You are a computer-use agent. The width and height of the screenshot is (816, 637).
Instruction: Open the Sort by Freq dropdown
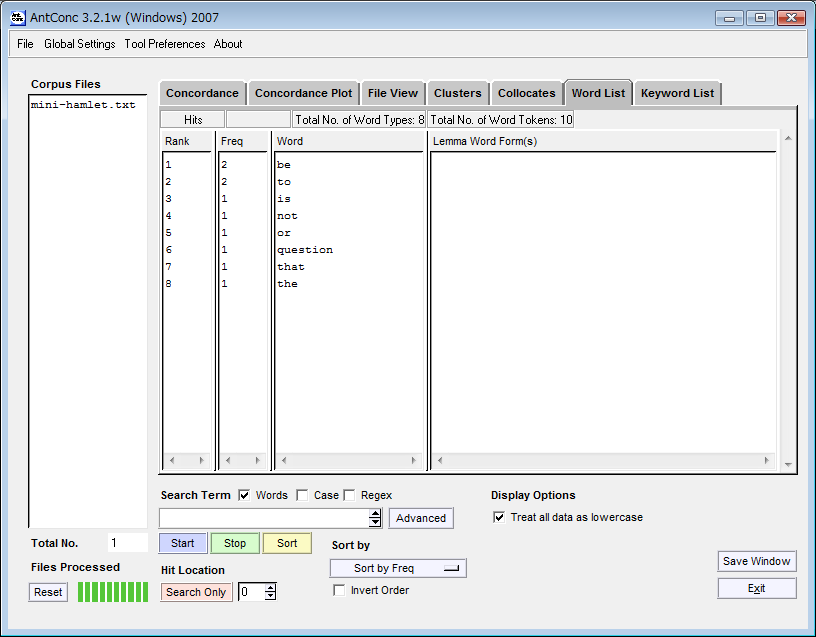pos(397,568)
